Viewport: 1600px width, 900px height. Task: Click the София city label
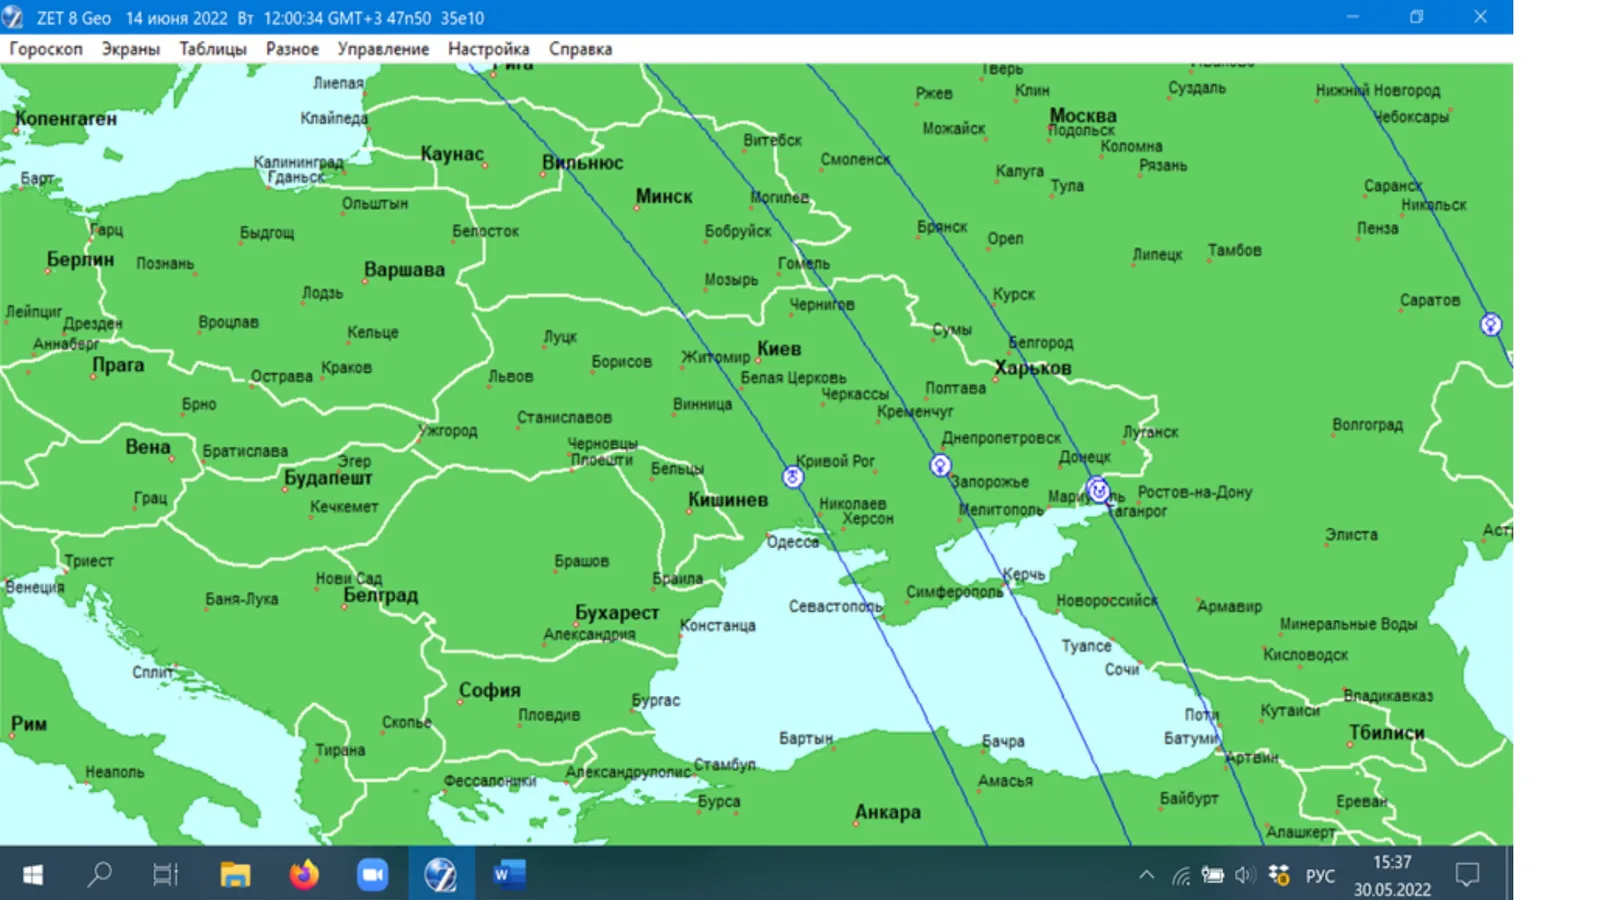pyautogui.click(x=490, y=690)
